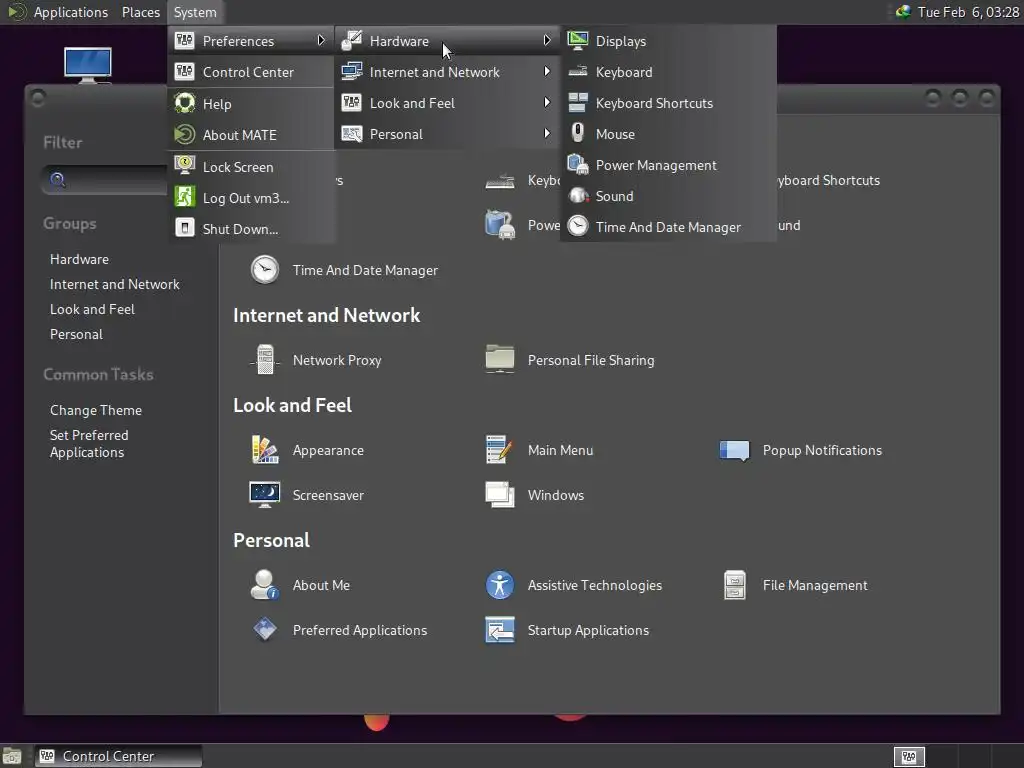1024x768 pixels.
Task: Click the Log Out icon
Action: [x=185, y=197]
